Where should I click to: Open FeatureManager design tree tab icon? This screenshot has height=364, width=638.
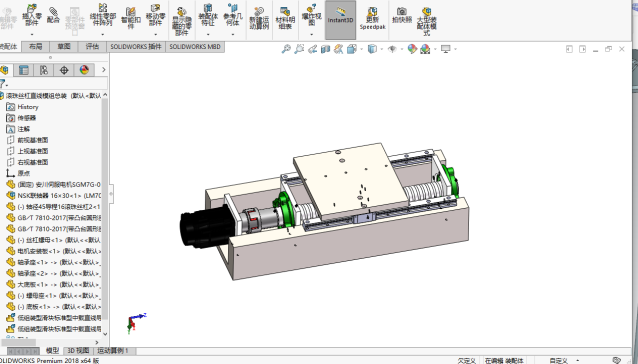(x=4, y=70)
